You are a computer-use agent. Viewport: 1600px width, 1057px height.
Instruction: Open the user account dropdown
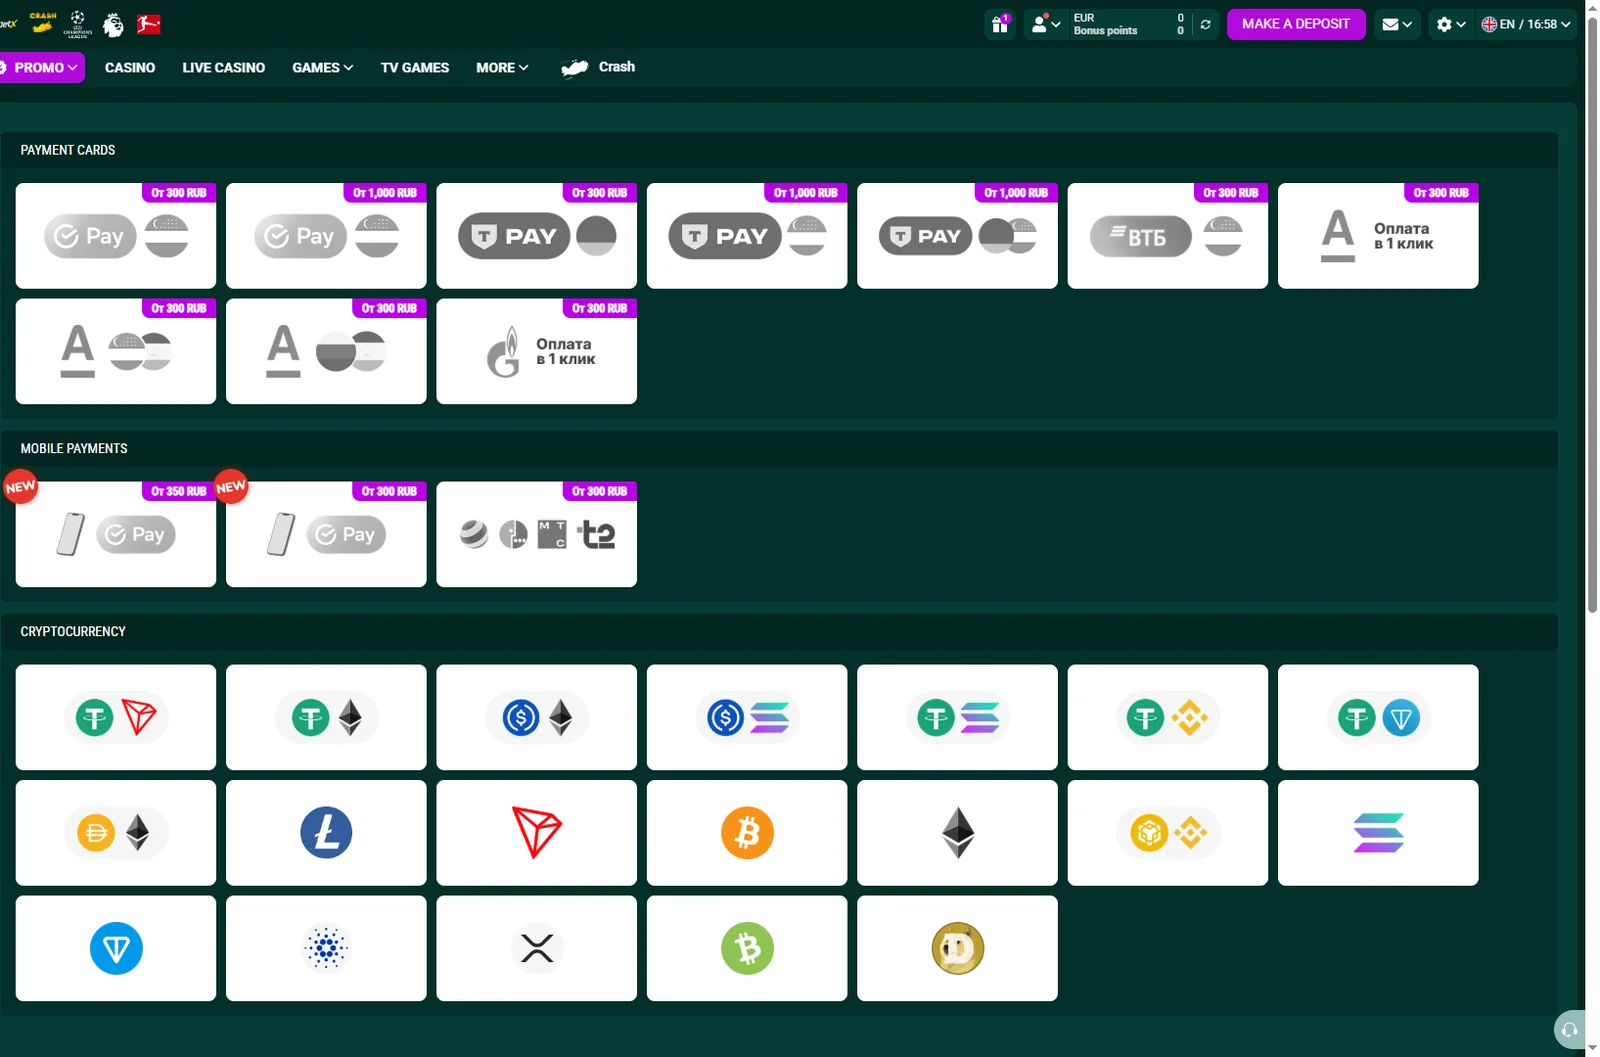(1046, 24)
